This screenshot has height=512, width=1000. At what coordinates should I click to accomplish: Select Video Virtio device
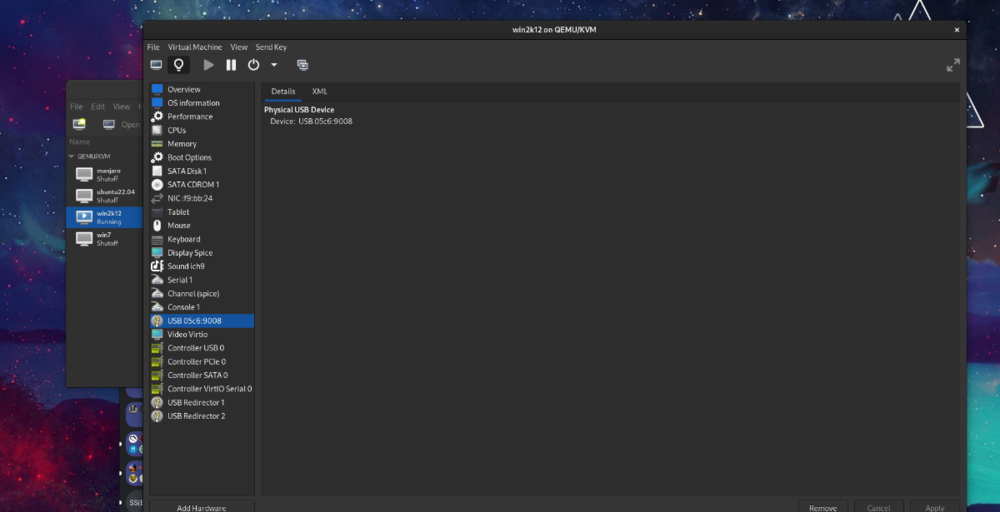pos(202,334)
